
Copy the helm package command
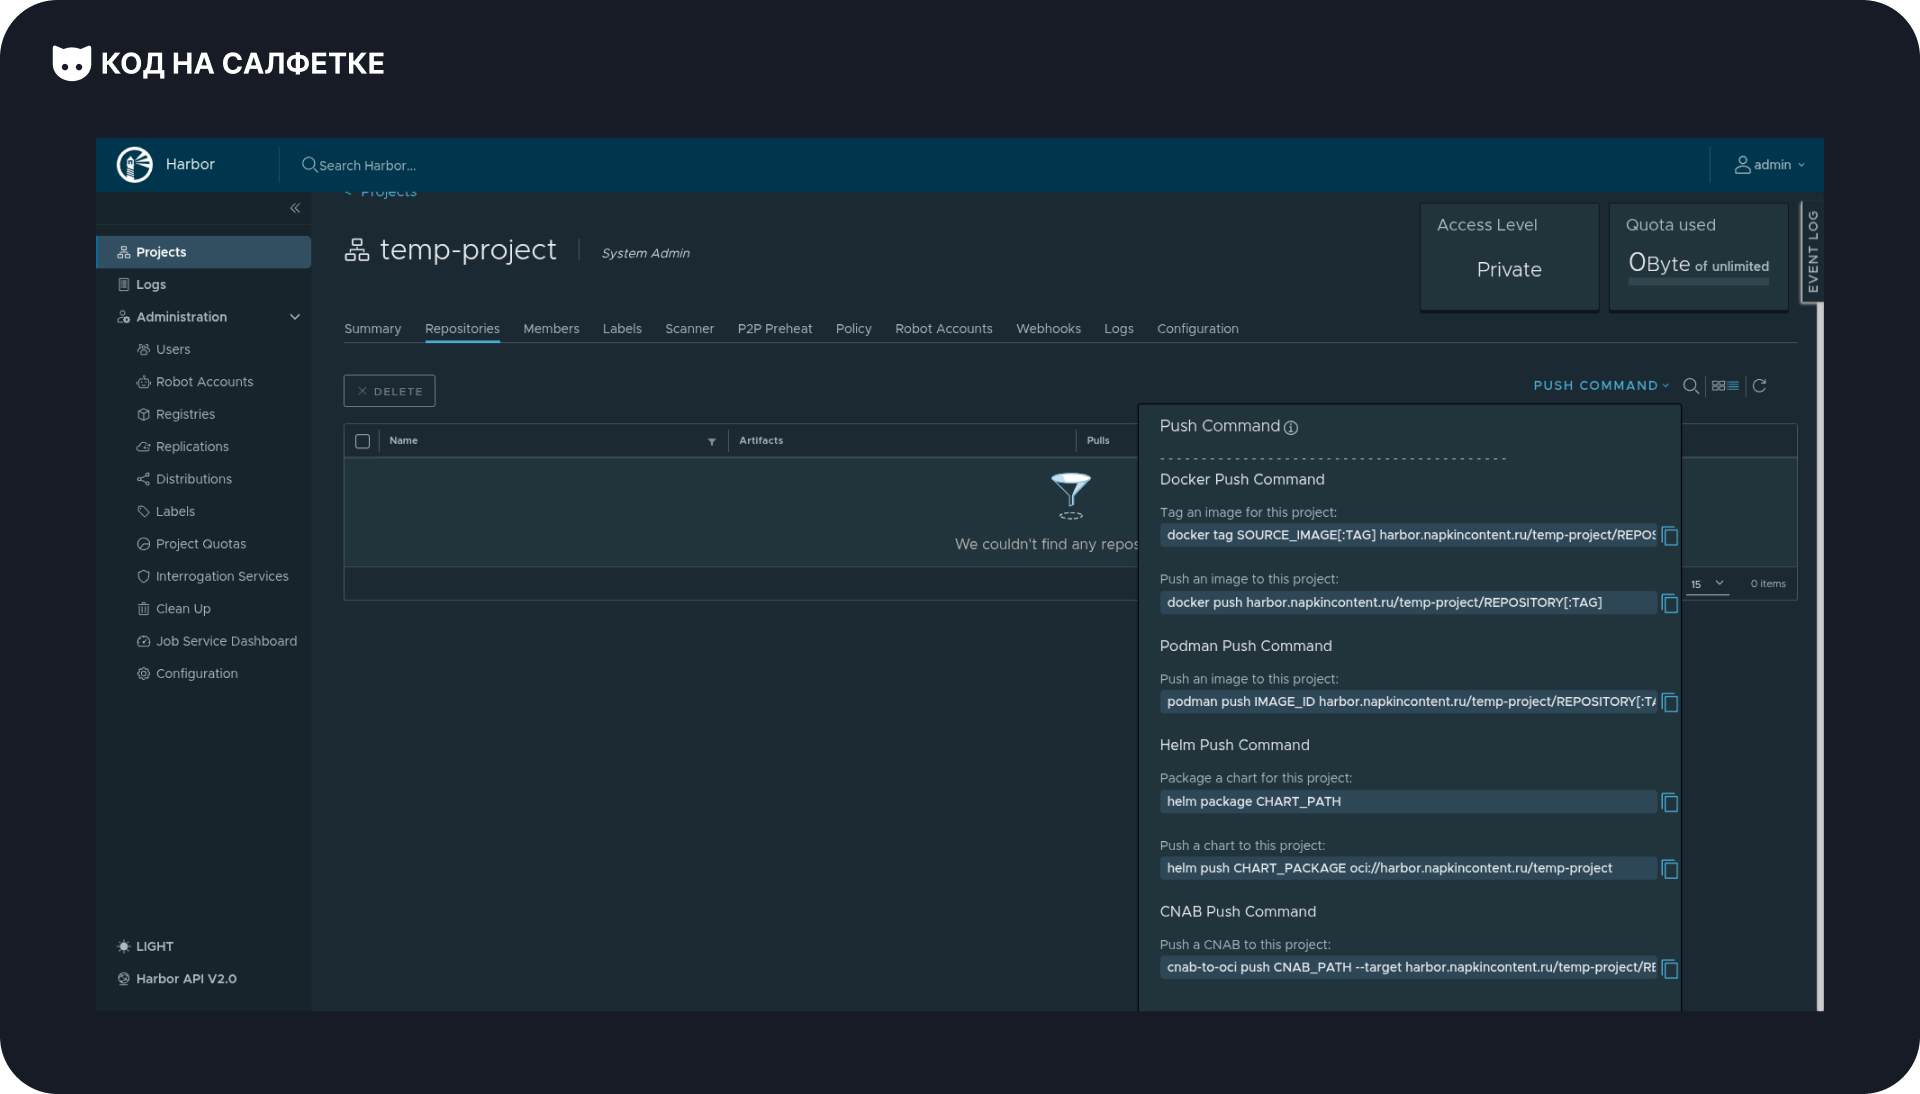point(1669,802)
